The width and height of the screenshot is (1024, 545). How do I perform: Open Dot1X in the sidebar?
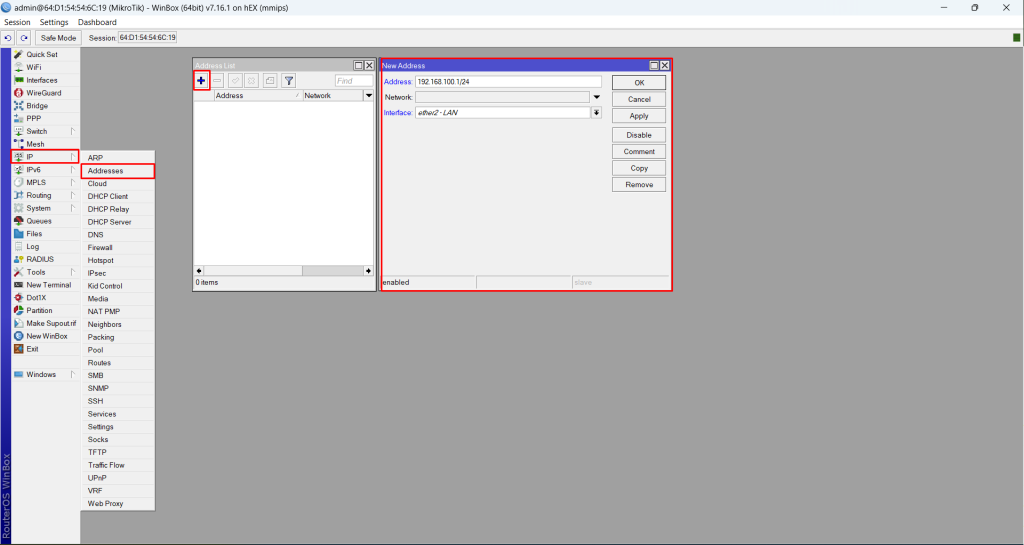click(36, 298)
